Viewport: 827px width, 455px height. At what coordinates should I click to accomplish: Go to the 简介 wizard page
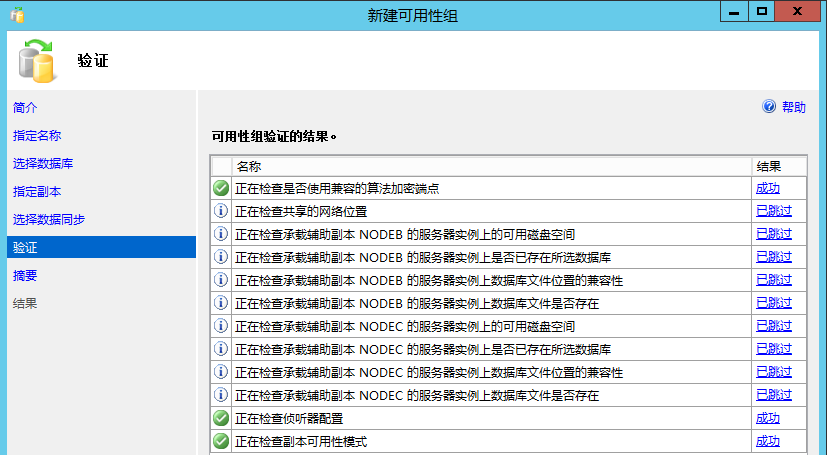coord(25,108)
